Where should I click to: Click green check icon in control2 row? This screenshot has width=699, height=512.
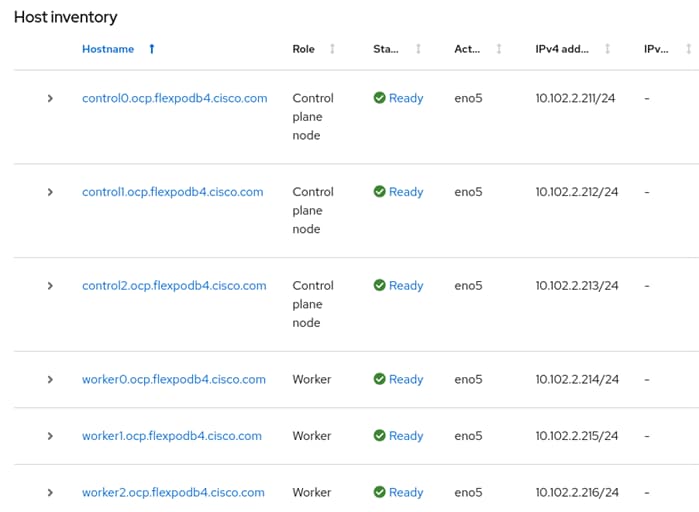click(x=379, y=285)
